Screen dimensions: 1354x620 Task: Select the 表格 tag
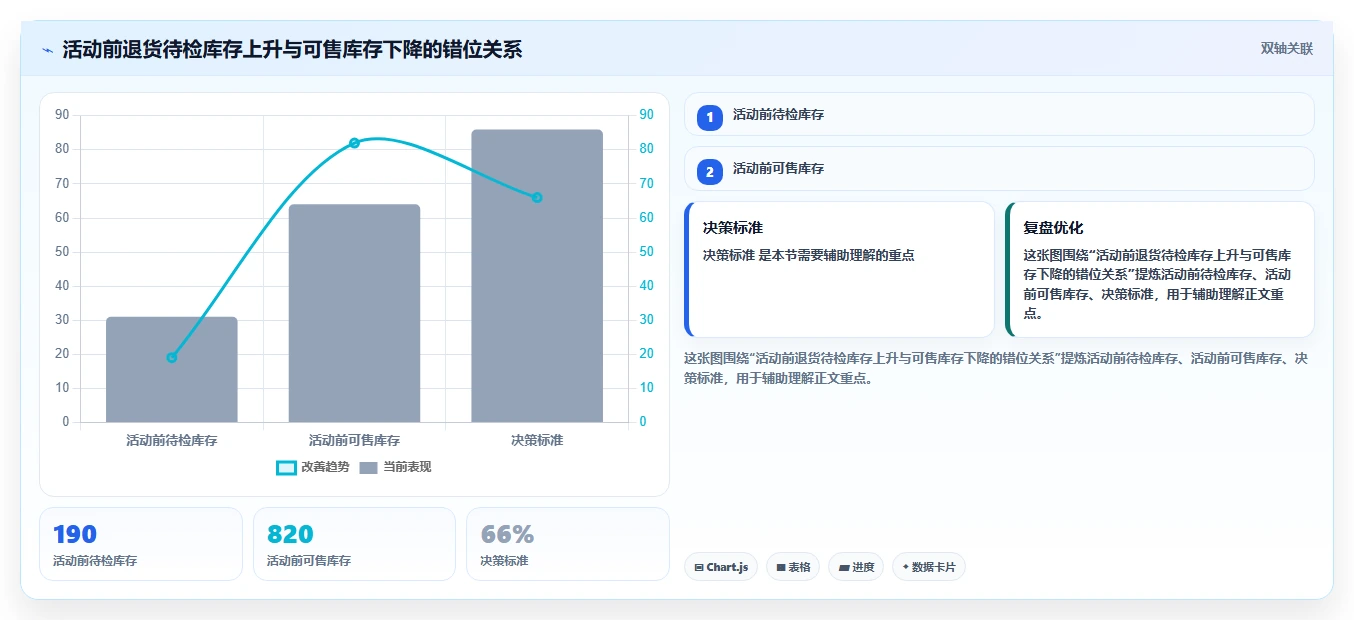tap(793, 567)
